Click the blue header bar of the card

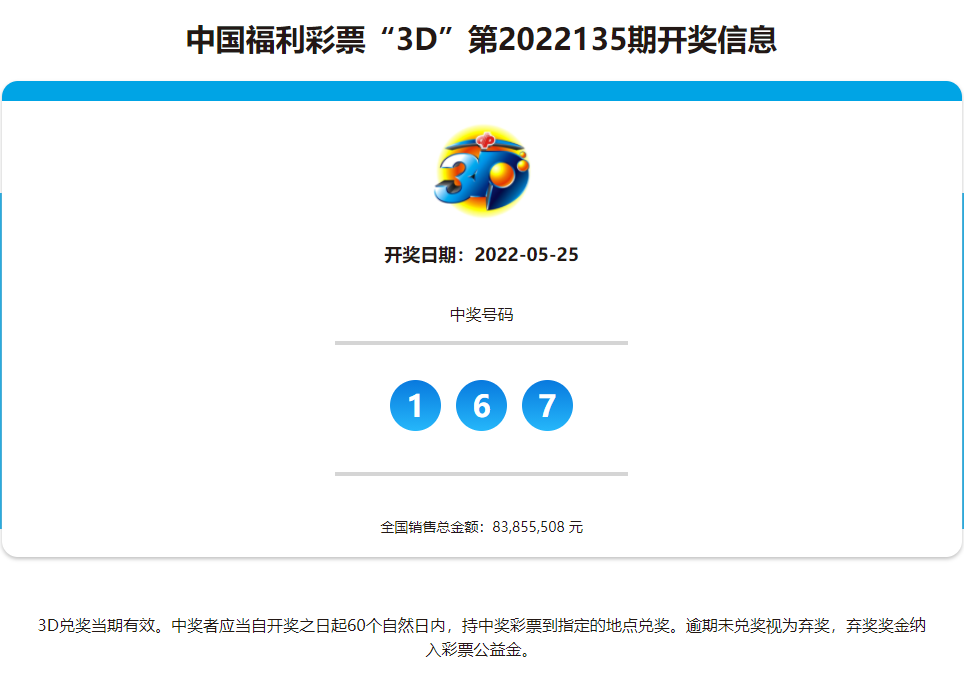pos(481,91)
